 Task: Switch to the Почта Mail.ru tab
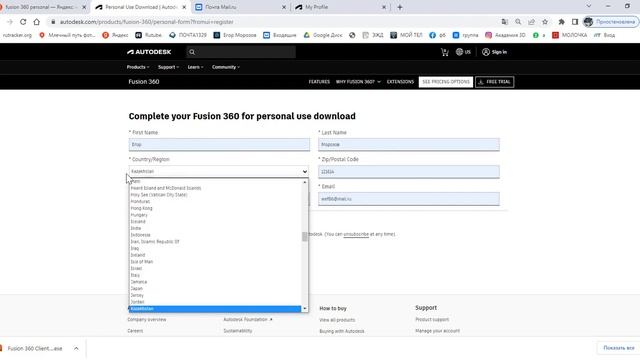pyautogui.click(x=240, y=7)
